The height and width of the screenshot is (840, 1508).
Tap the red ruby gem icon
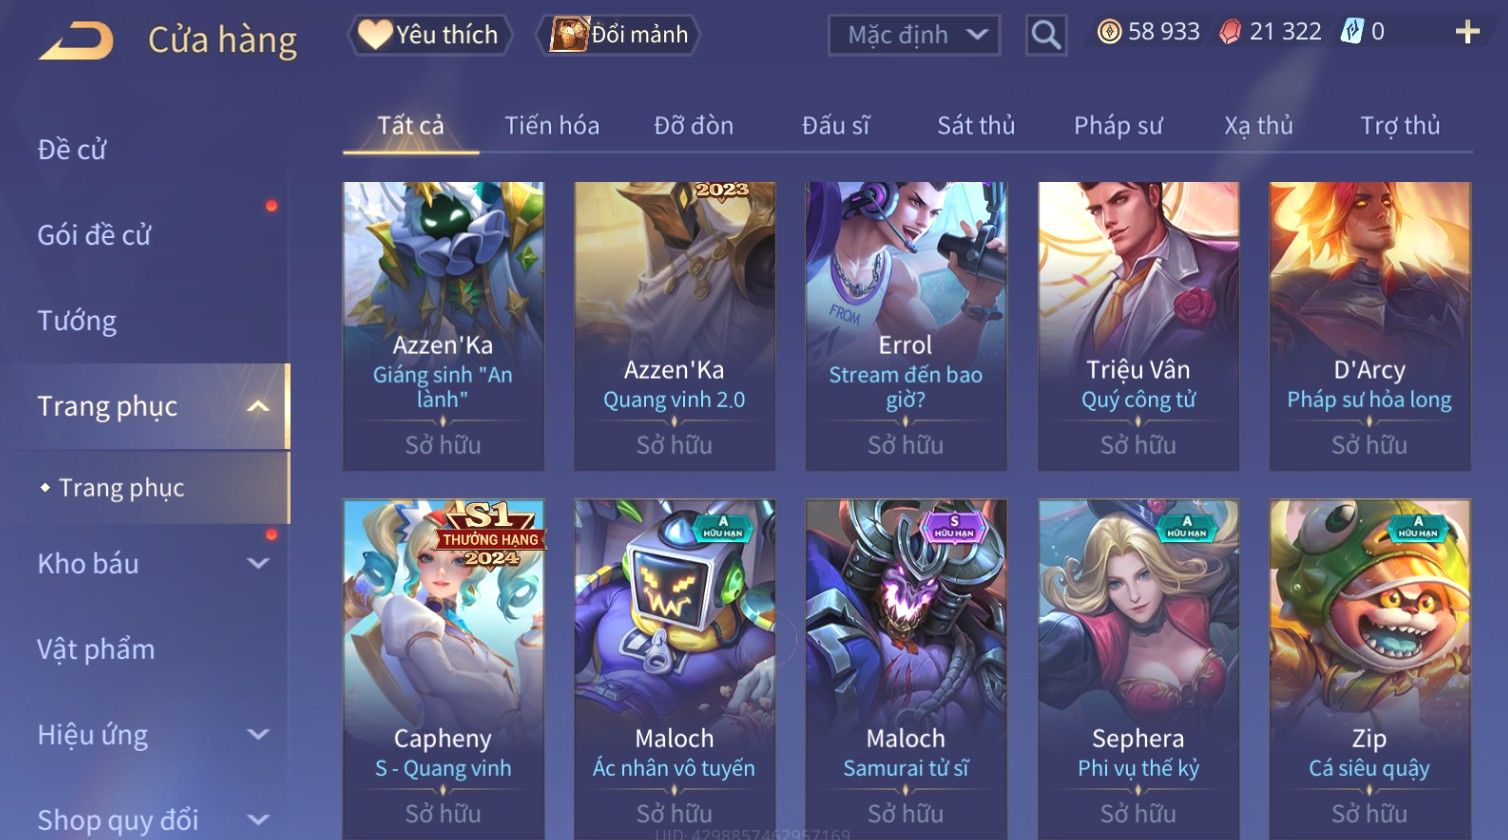pyautogui.click(x=1230, y=32)
